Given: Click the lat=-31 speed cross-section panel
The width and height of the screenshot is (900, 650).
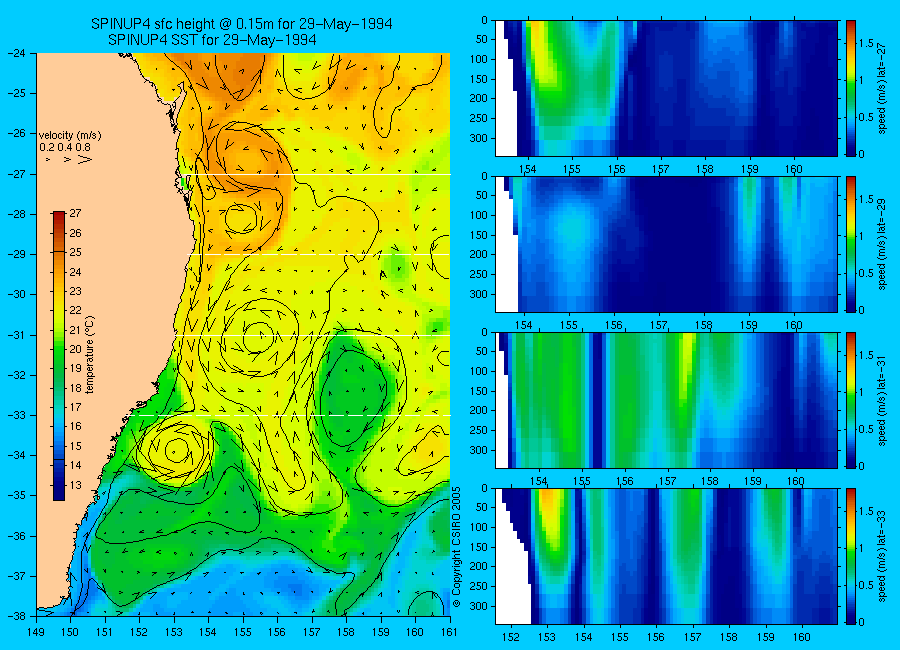Looking at the screenshot, I should [666, 401].
